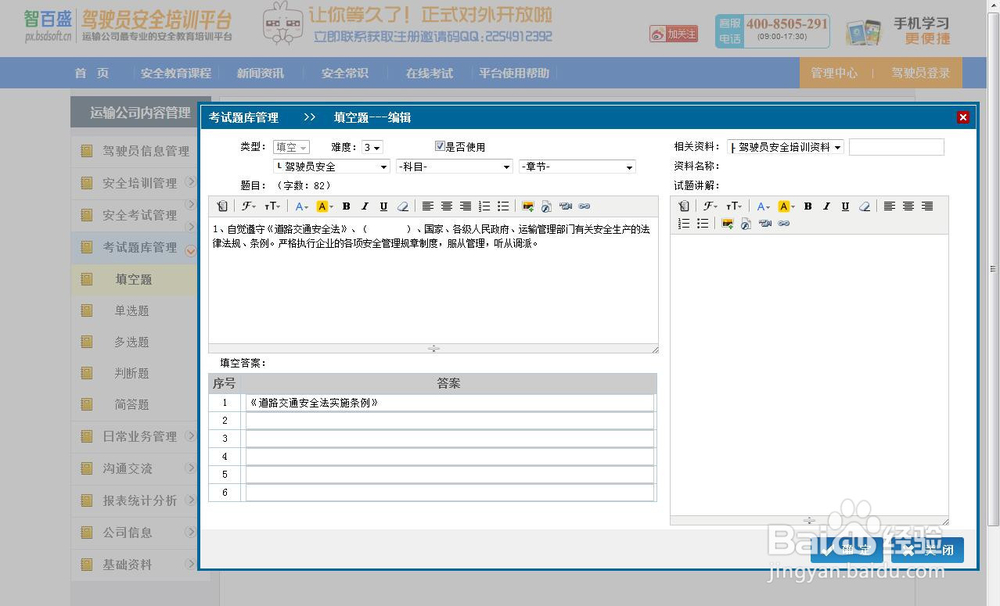1000x606 pixels.
Task: Insert image in question editor
Action: pyautogui.click(x=528, y=206)
